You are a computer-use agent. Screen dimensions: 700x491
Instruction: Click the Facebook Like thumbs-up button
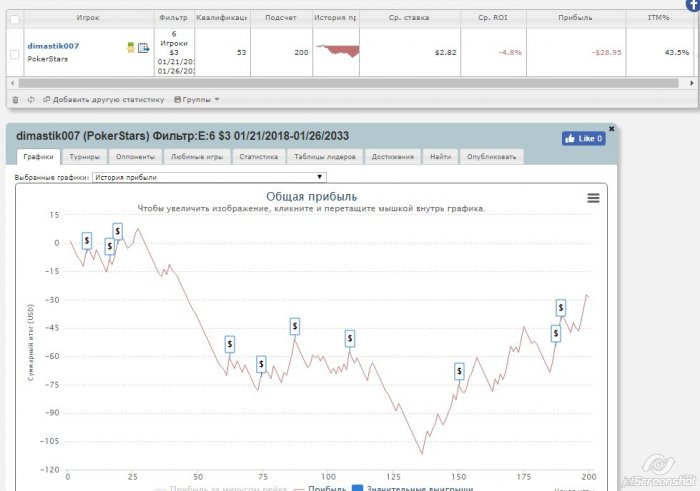click(583, 138)
